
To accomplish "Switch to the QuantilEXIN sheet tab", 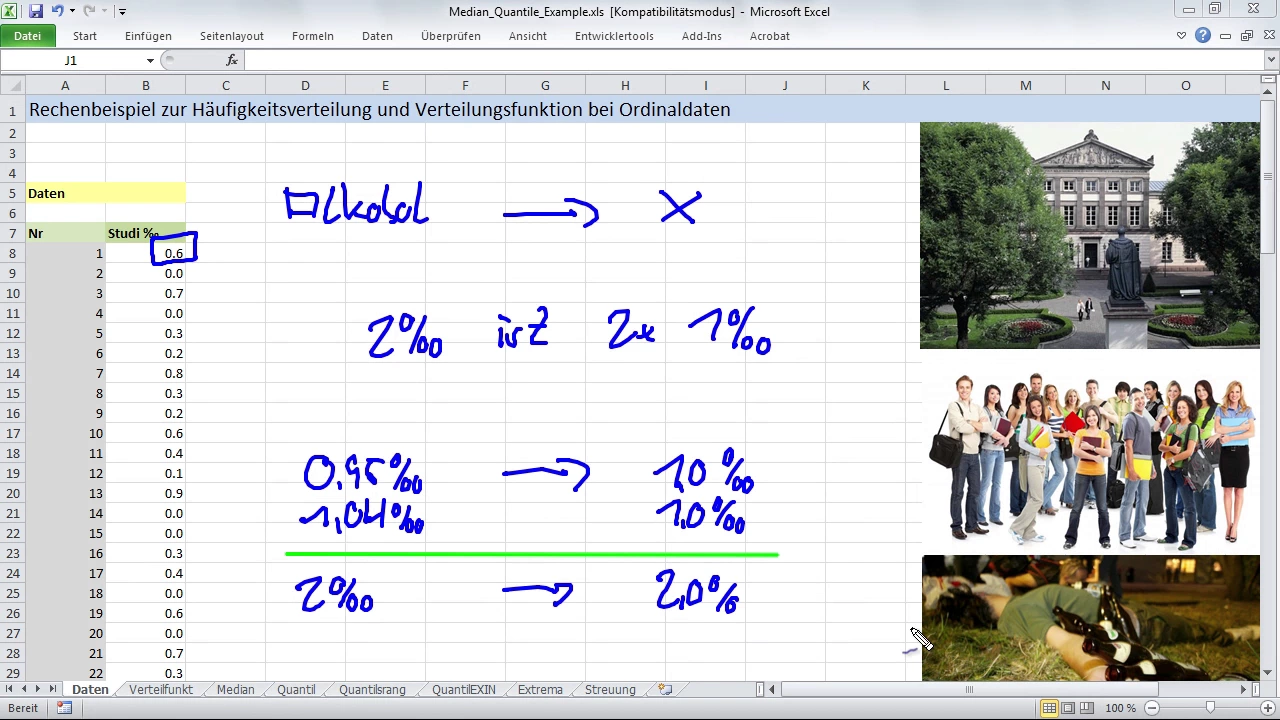I will [464, 690].
